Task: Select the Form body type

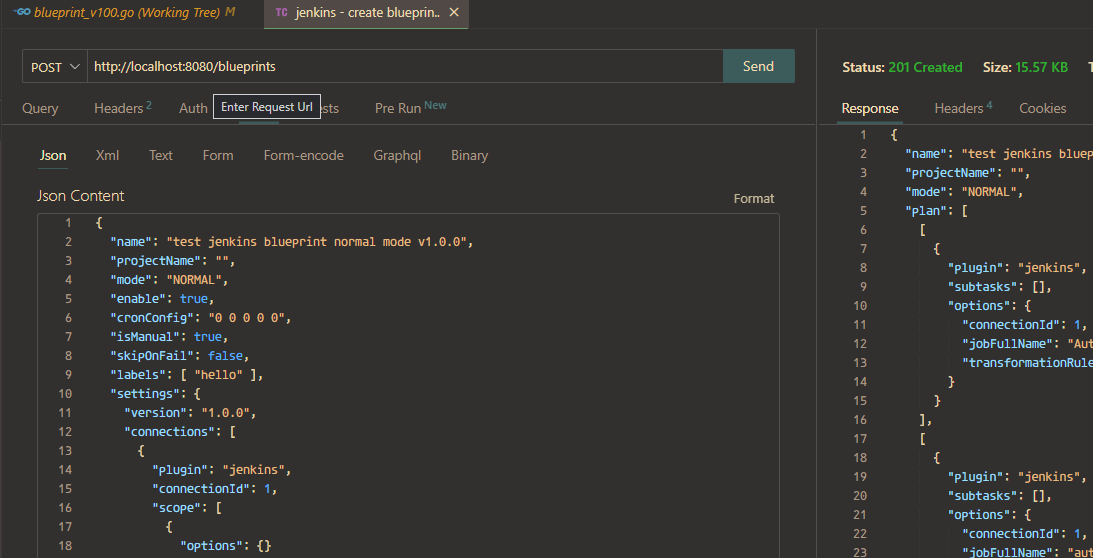Action: (x=218, y=156)
